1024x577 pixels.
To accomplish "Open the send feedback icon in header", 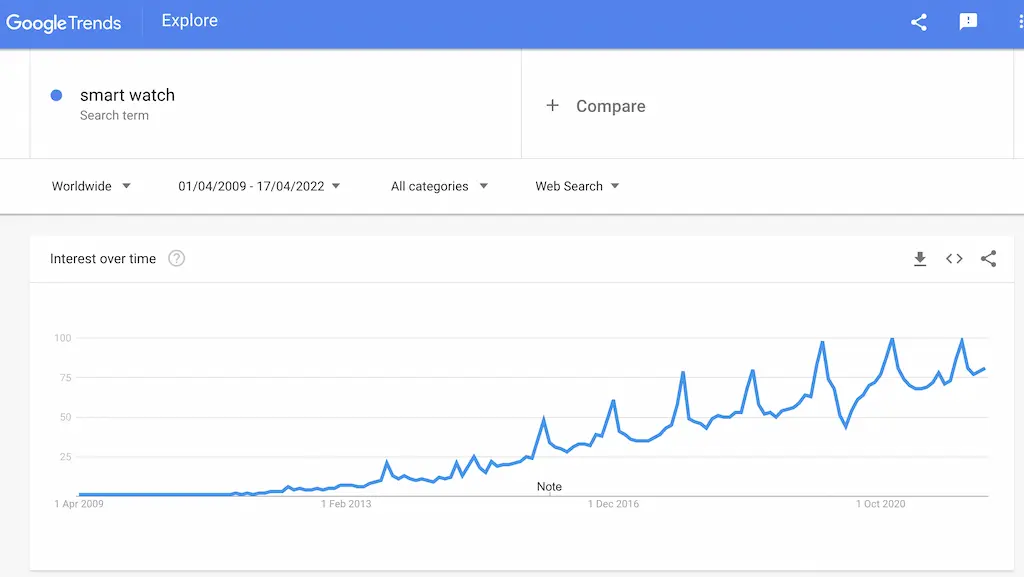I will click(968, 22).
